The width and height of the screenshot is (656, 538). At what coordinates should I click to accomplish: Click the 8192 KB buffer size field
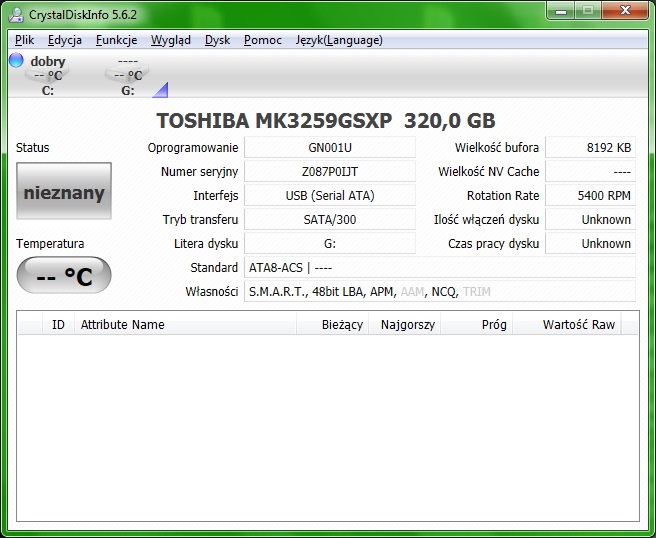point(590,147)
